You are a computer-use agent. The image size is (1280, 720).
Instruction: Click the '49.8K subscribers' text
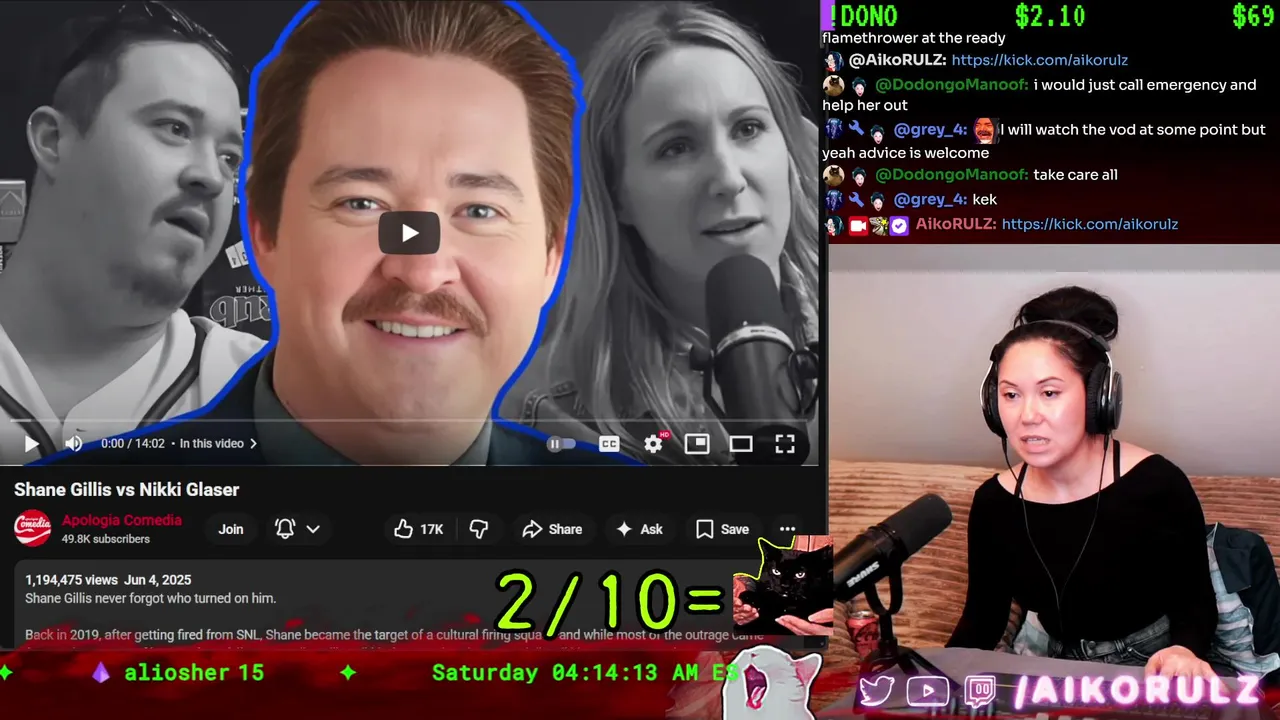point(106,539)
